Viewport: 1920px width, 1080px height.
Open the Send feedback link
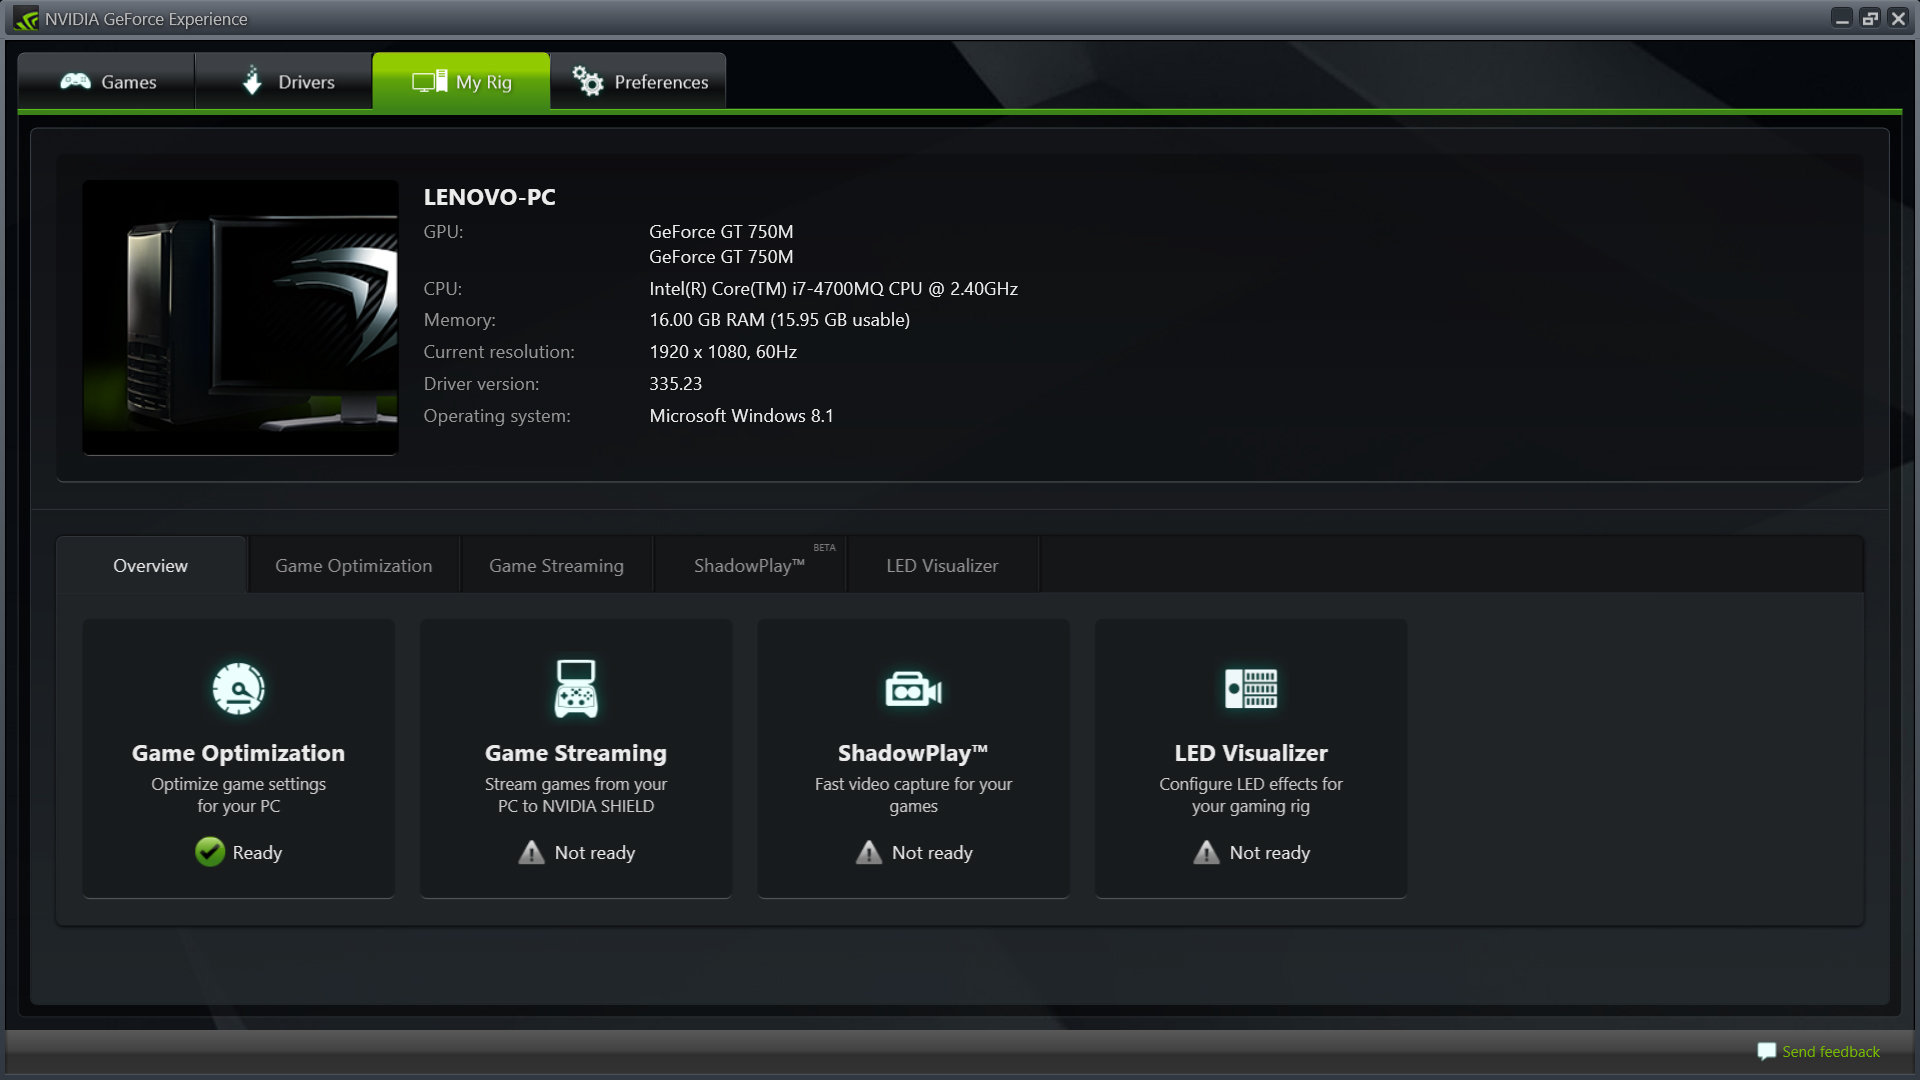pos(1830,1051)
